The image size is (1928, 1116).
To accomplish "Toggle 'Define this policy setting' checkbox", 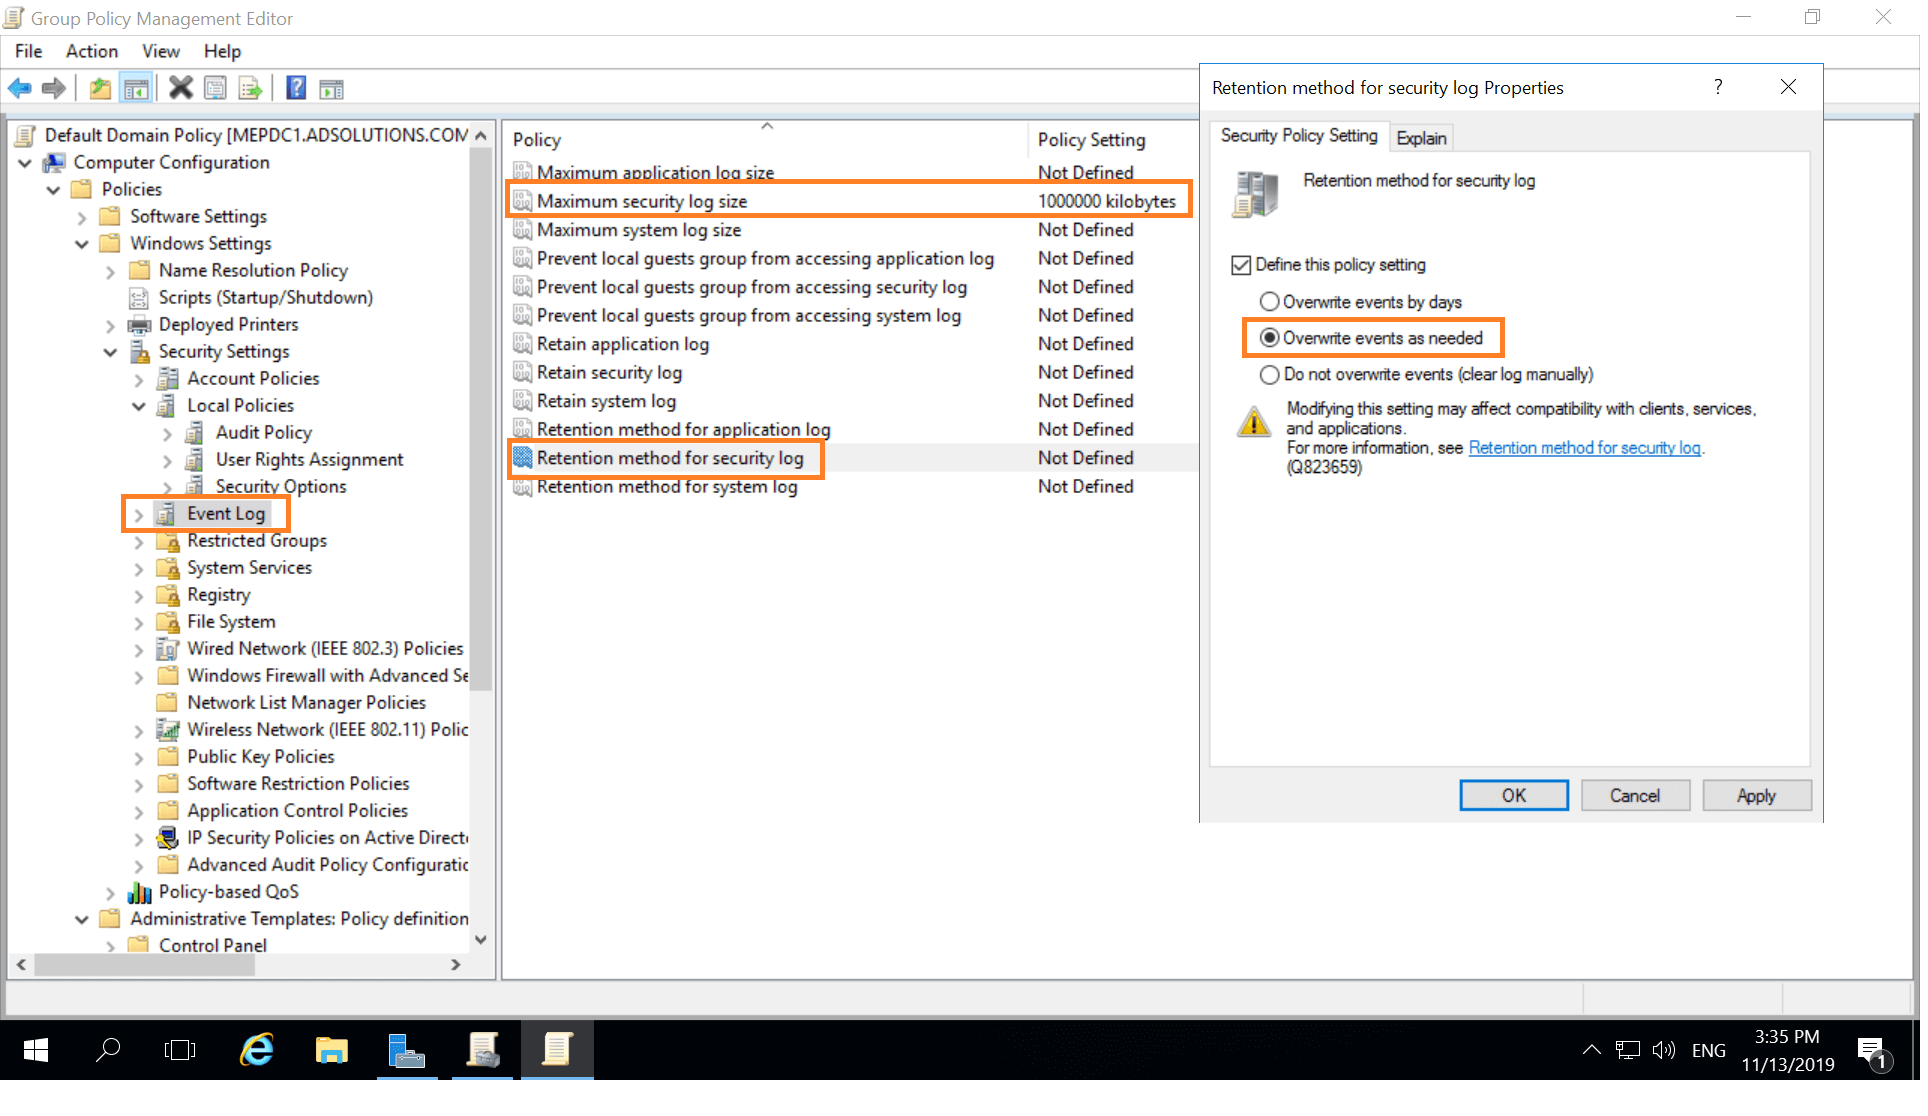I will coord(1238,264).
